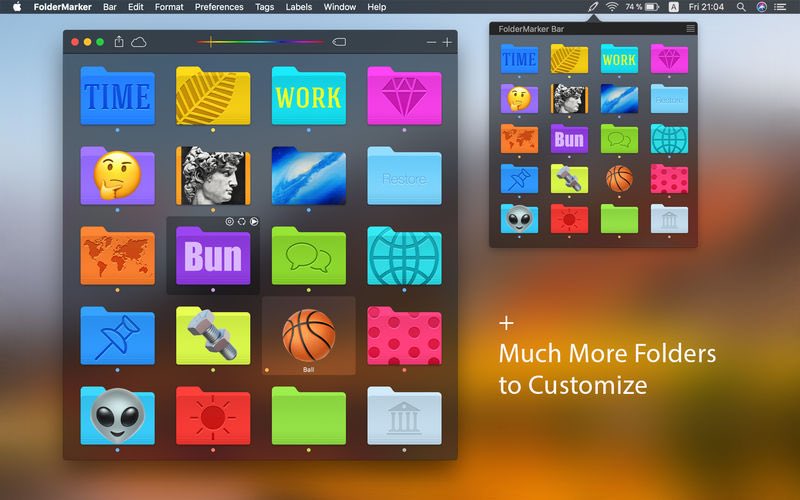
Task: Click the plus zoom-in icon
Action: pos(447,42)
